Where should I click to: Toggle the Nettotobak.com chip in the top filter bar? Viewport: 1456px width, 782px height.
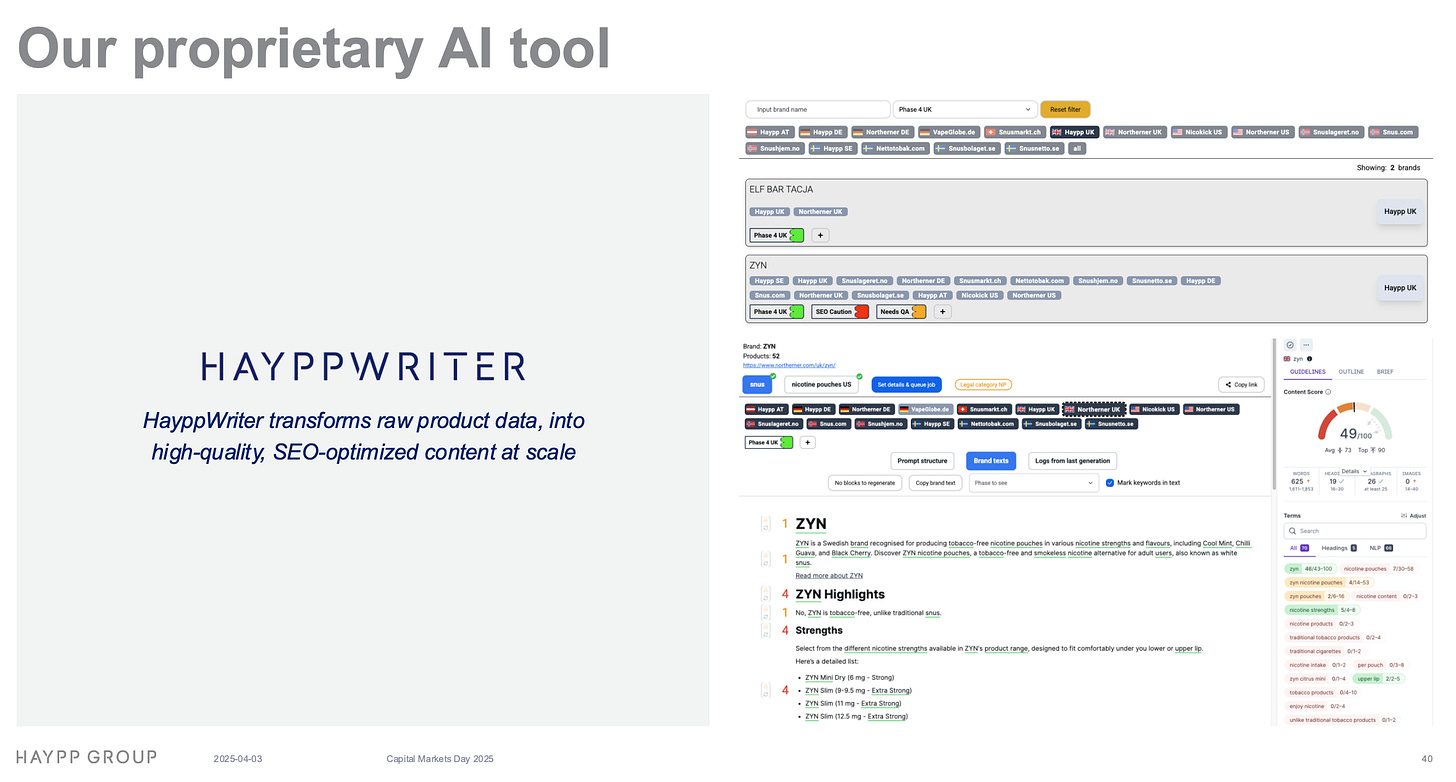coord(895,148)
